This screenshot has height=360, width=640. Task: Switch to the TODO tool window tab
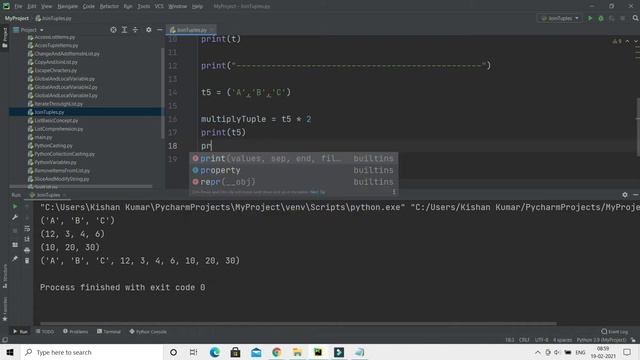click(45, 332)
